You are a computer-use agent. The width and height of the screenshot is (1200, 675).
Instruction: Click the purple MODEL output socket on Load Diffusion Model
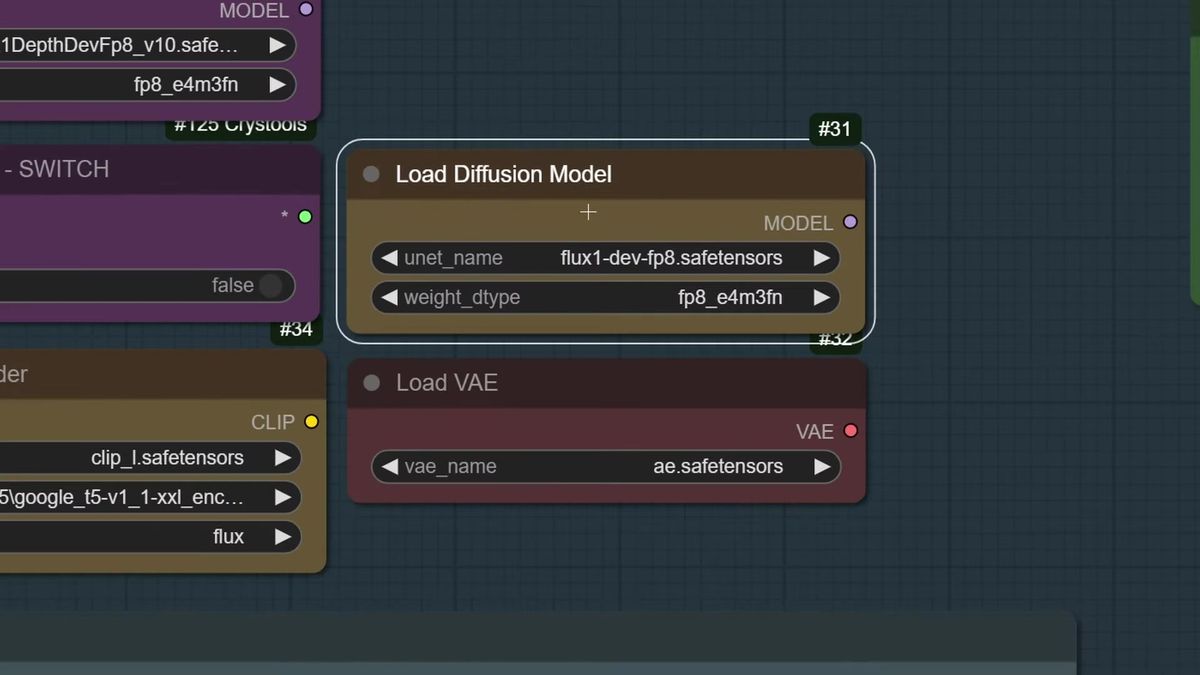tap(850, 222)
